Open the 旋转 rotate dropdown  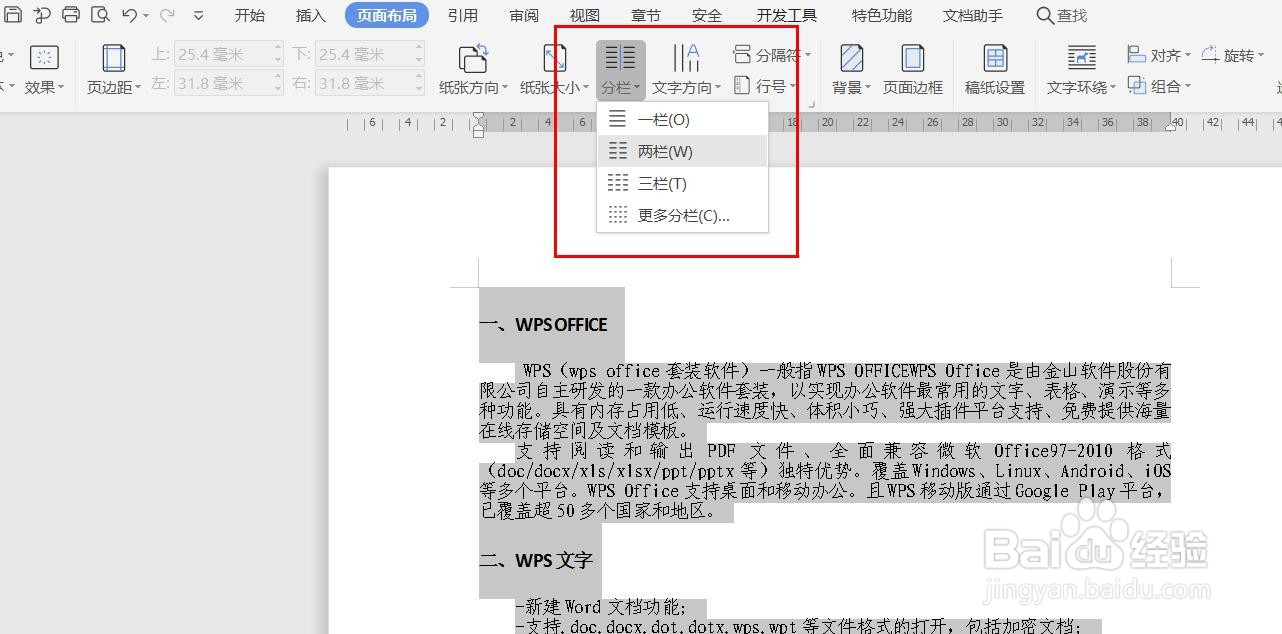(x=1232, y=55)
